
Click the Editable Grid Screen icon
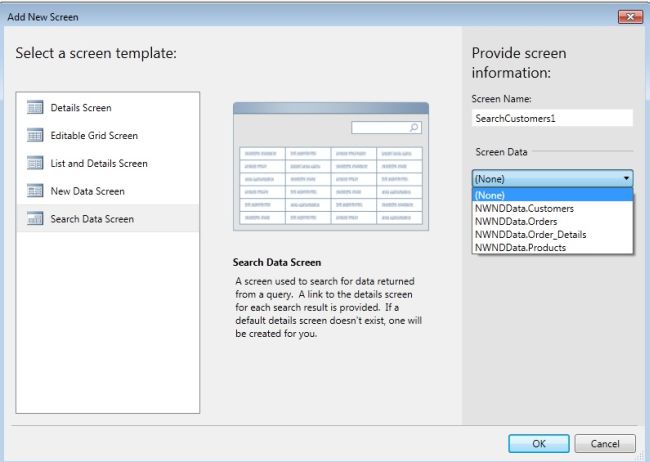coord(35,135)
